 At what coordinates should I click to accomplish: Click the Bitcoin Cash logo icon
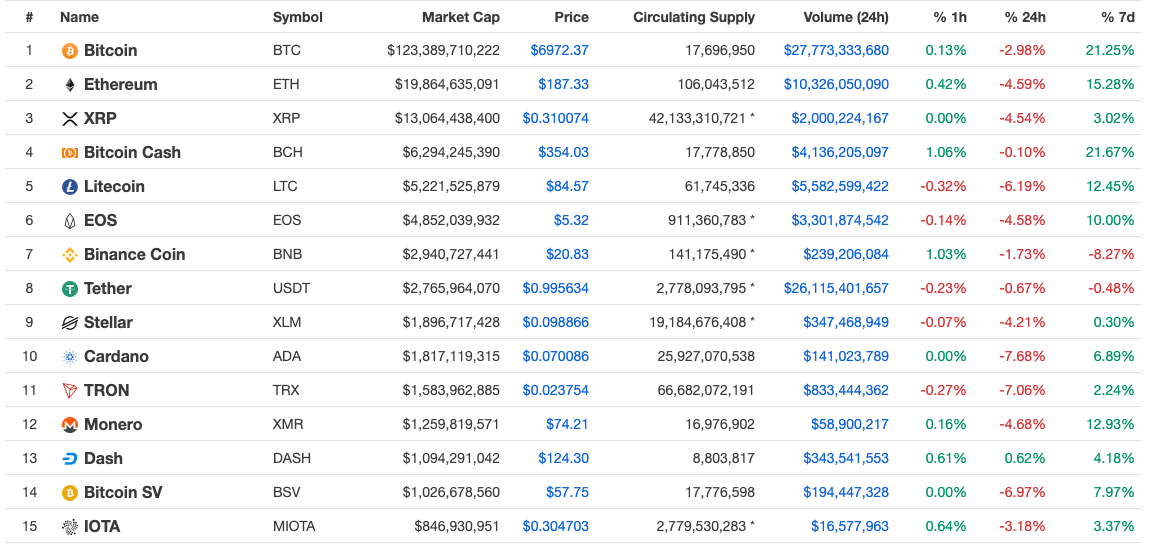(x=70, y=153)
